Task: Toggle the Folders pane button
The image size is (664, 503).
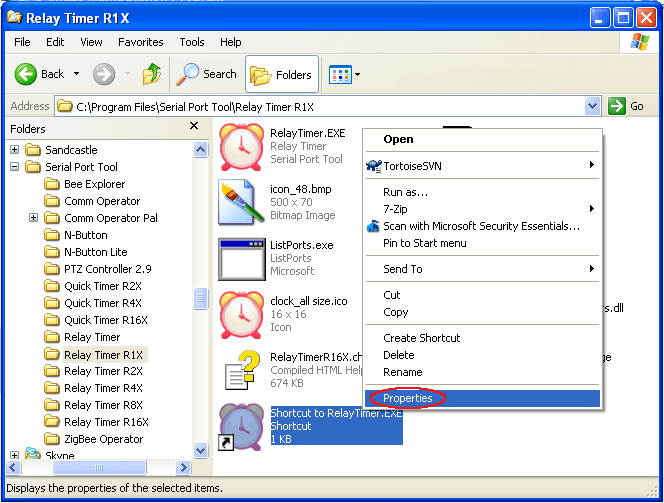Action: pos(282,75)
